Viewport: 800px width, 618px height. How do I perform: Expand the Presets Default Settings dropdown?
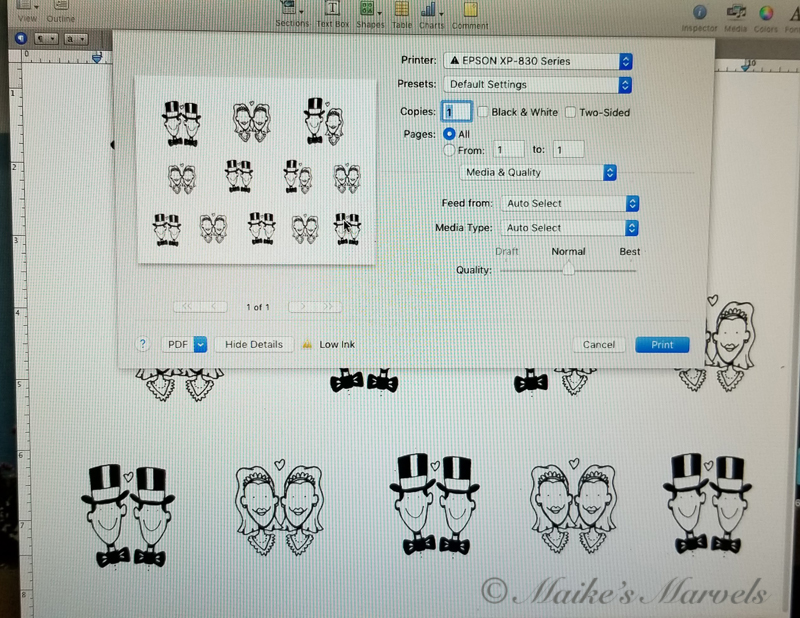(537, 85)
